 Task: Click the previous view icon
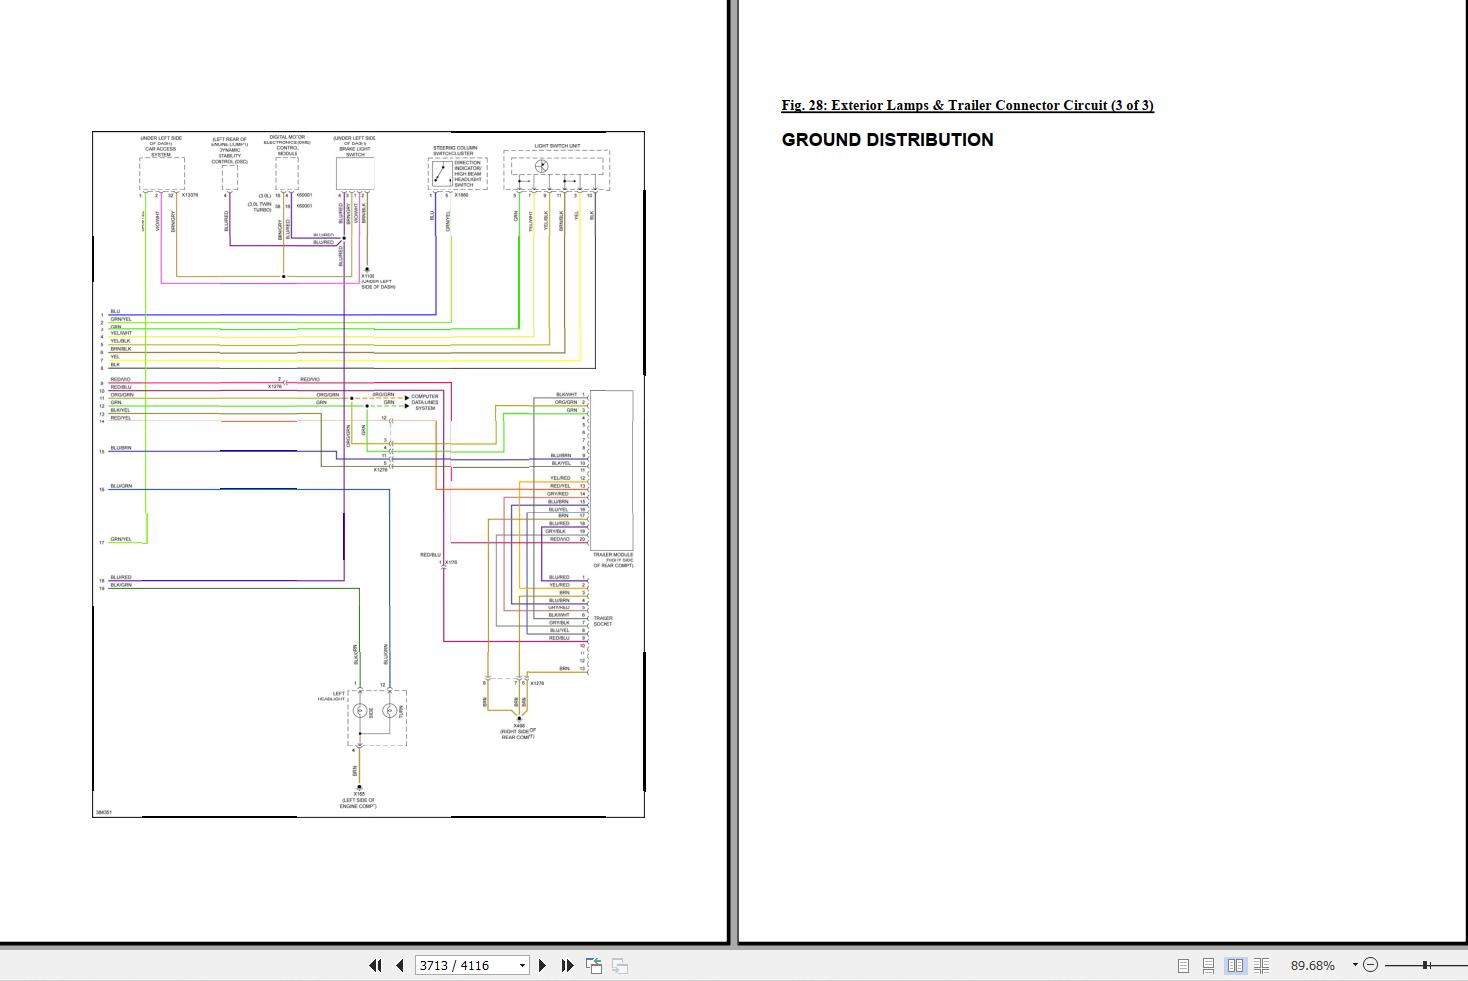(594, 965)
